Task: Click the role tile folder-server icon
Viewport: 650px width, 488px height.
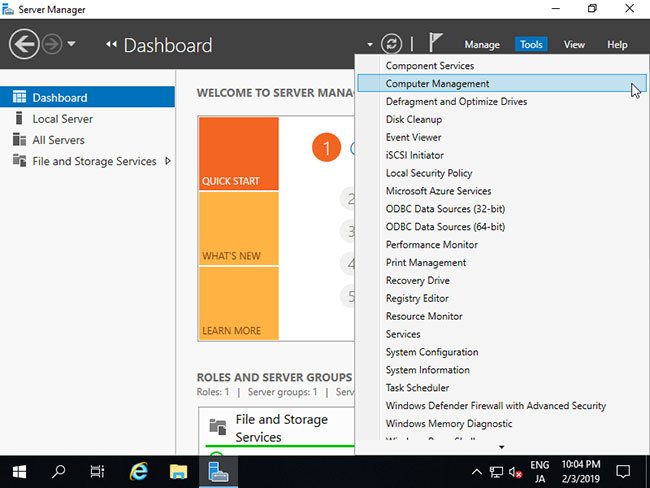Action: pyautogui.click(x=218, y=427)
